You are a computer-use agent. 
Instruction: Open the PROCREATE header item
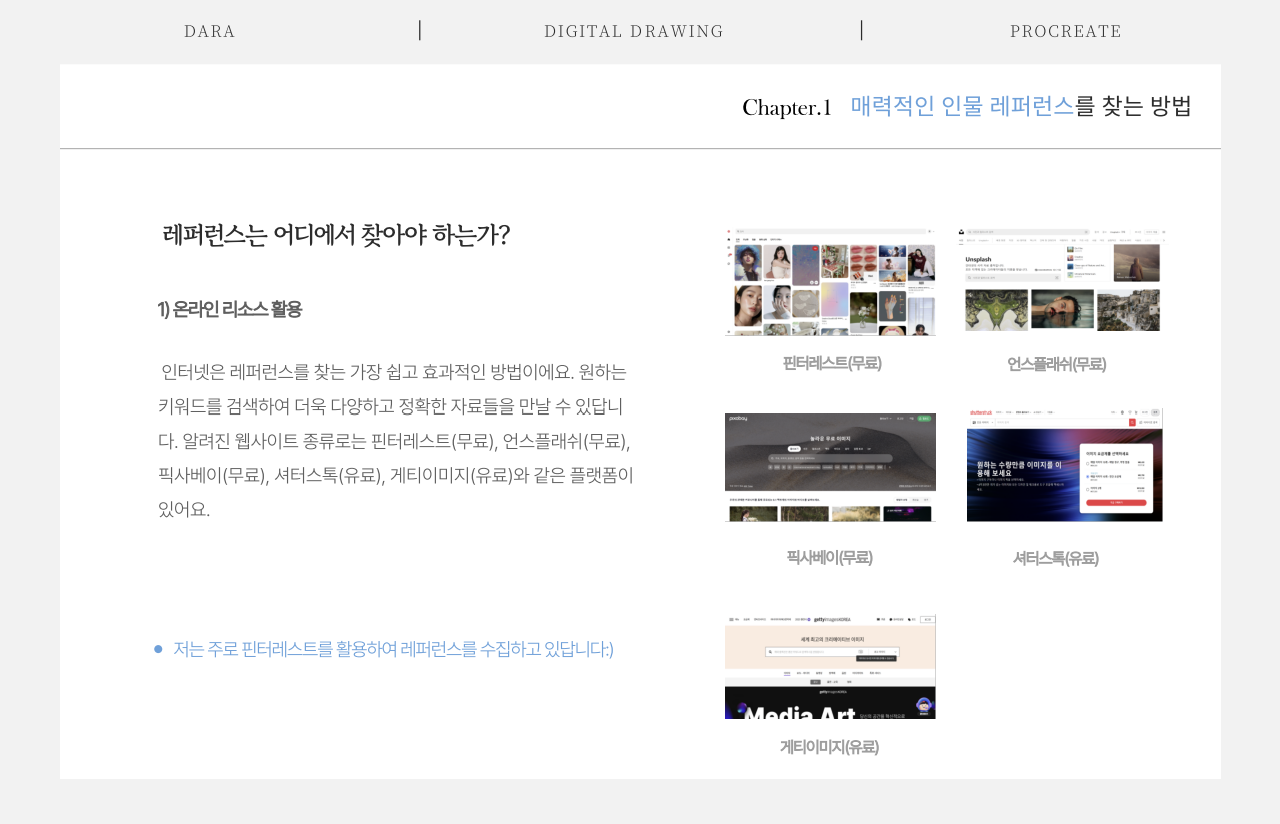click(1066, 31)
